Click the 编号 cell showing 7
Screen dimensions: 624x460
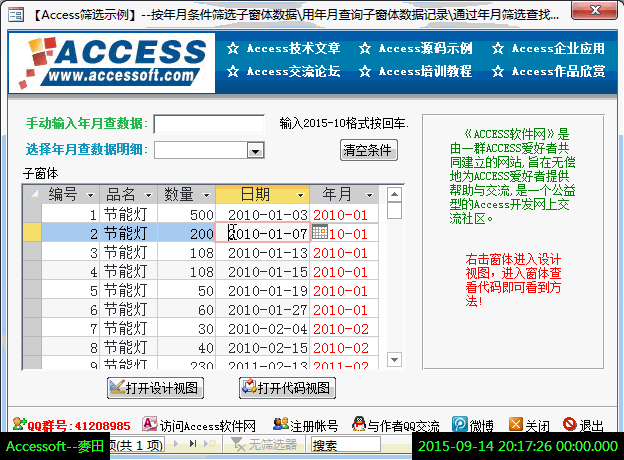point(70,329)
